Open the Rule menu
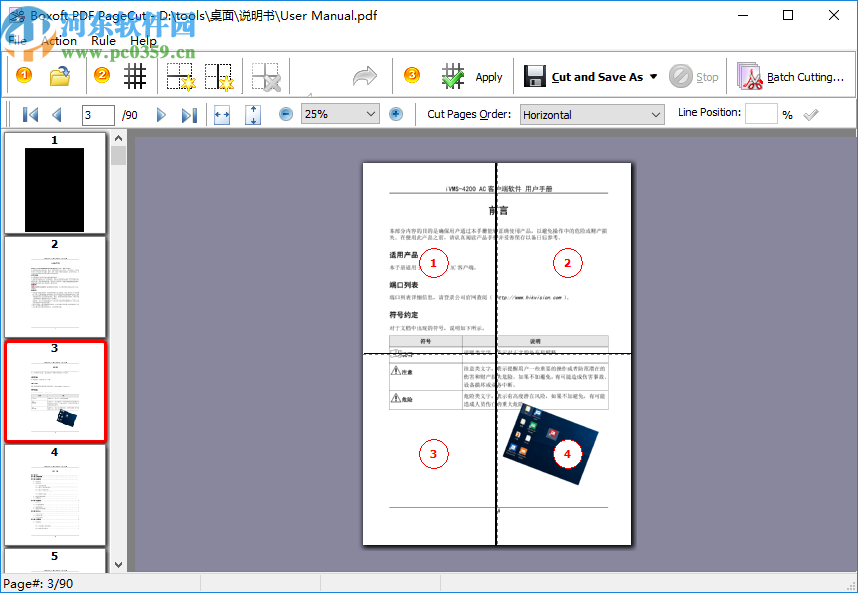This screenshot has width=858, height=593. tap(103, 40)
